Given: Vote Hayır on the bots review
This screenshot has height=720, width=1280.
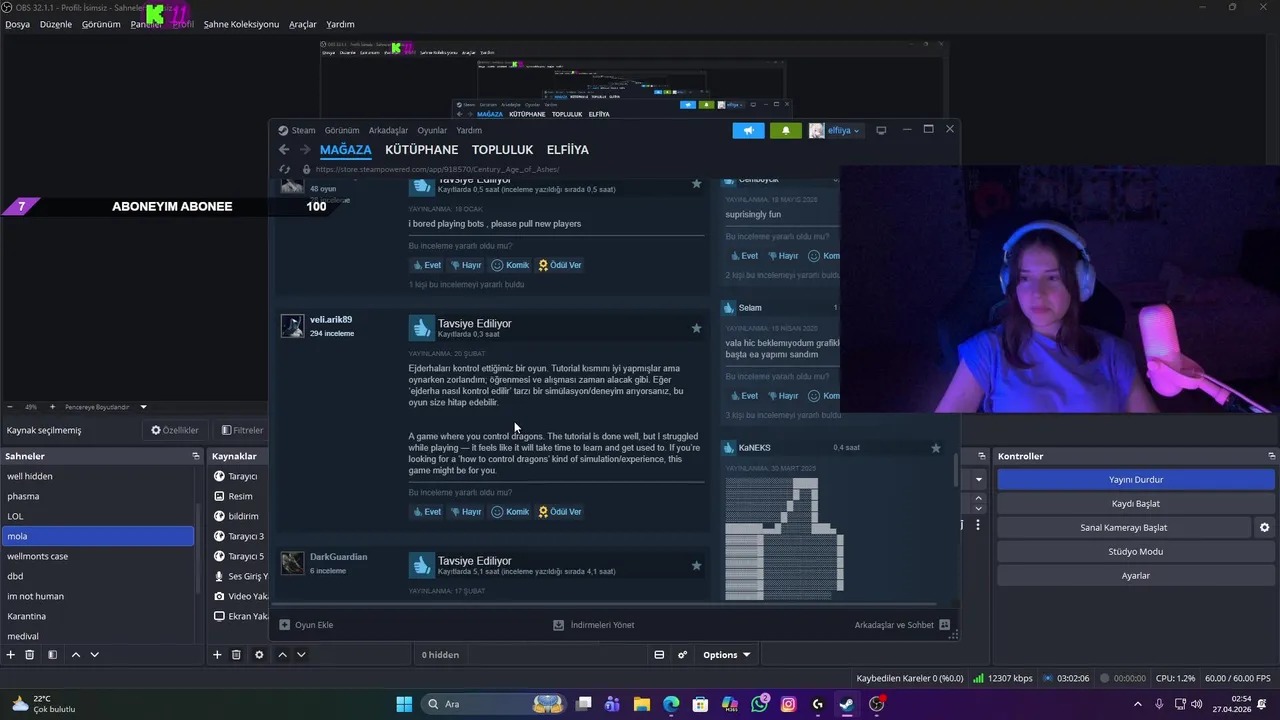Looking at the screenshot, I should pyautogui.click(x=466, y=265).
